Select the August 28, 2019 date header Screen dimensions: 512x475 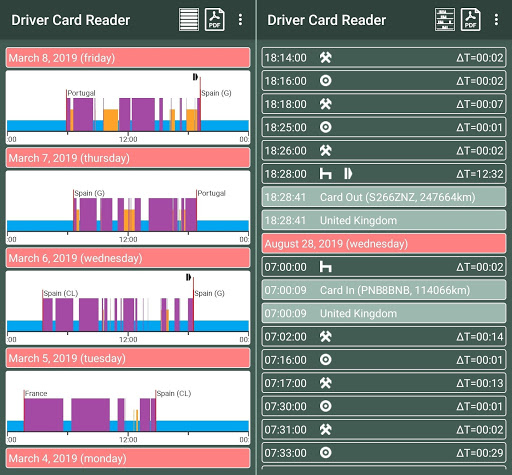click(384, 244)
